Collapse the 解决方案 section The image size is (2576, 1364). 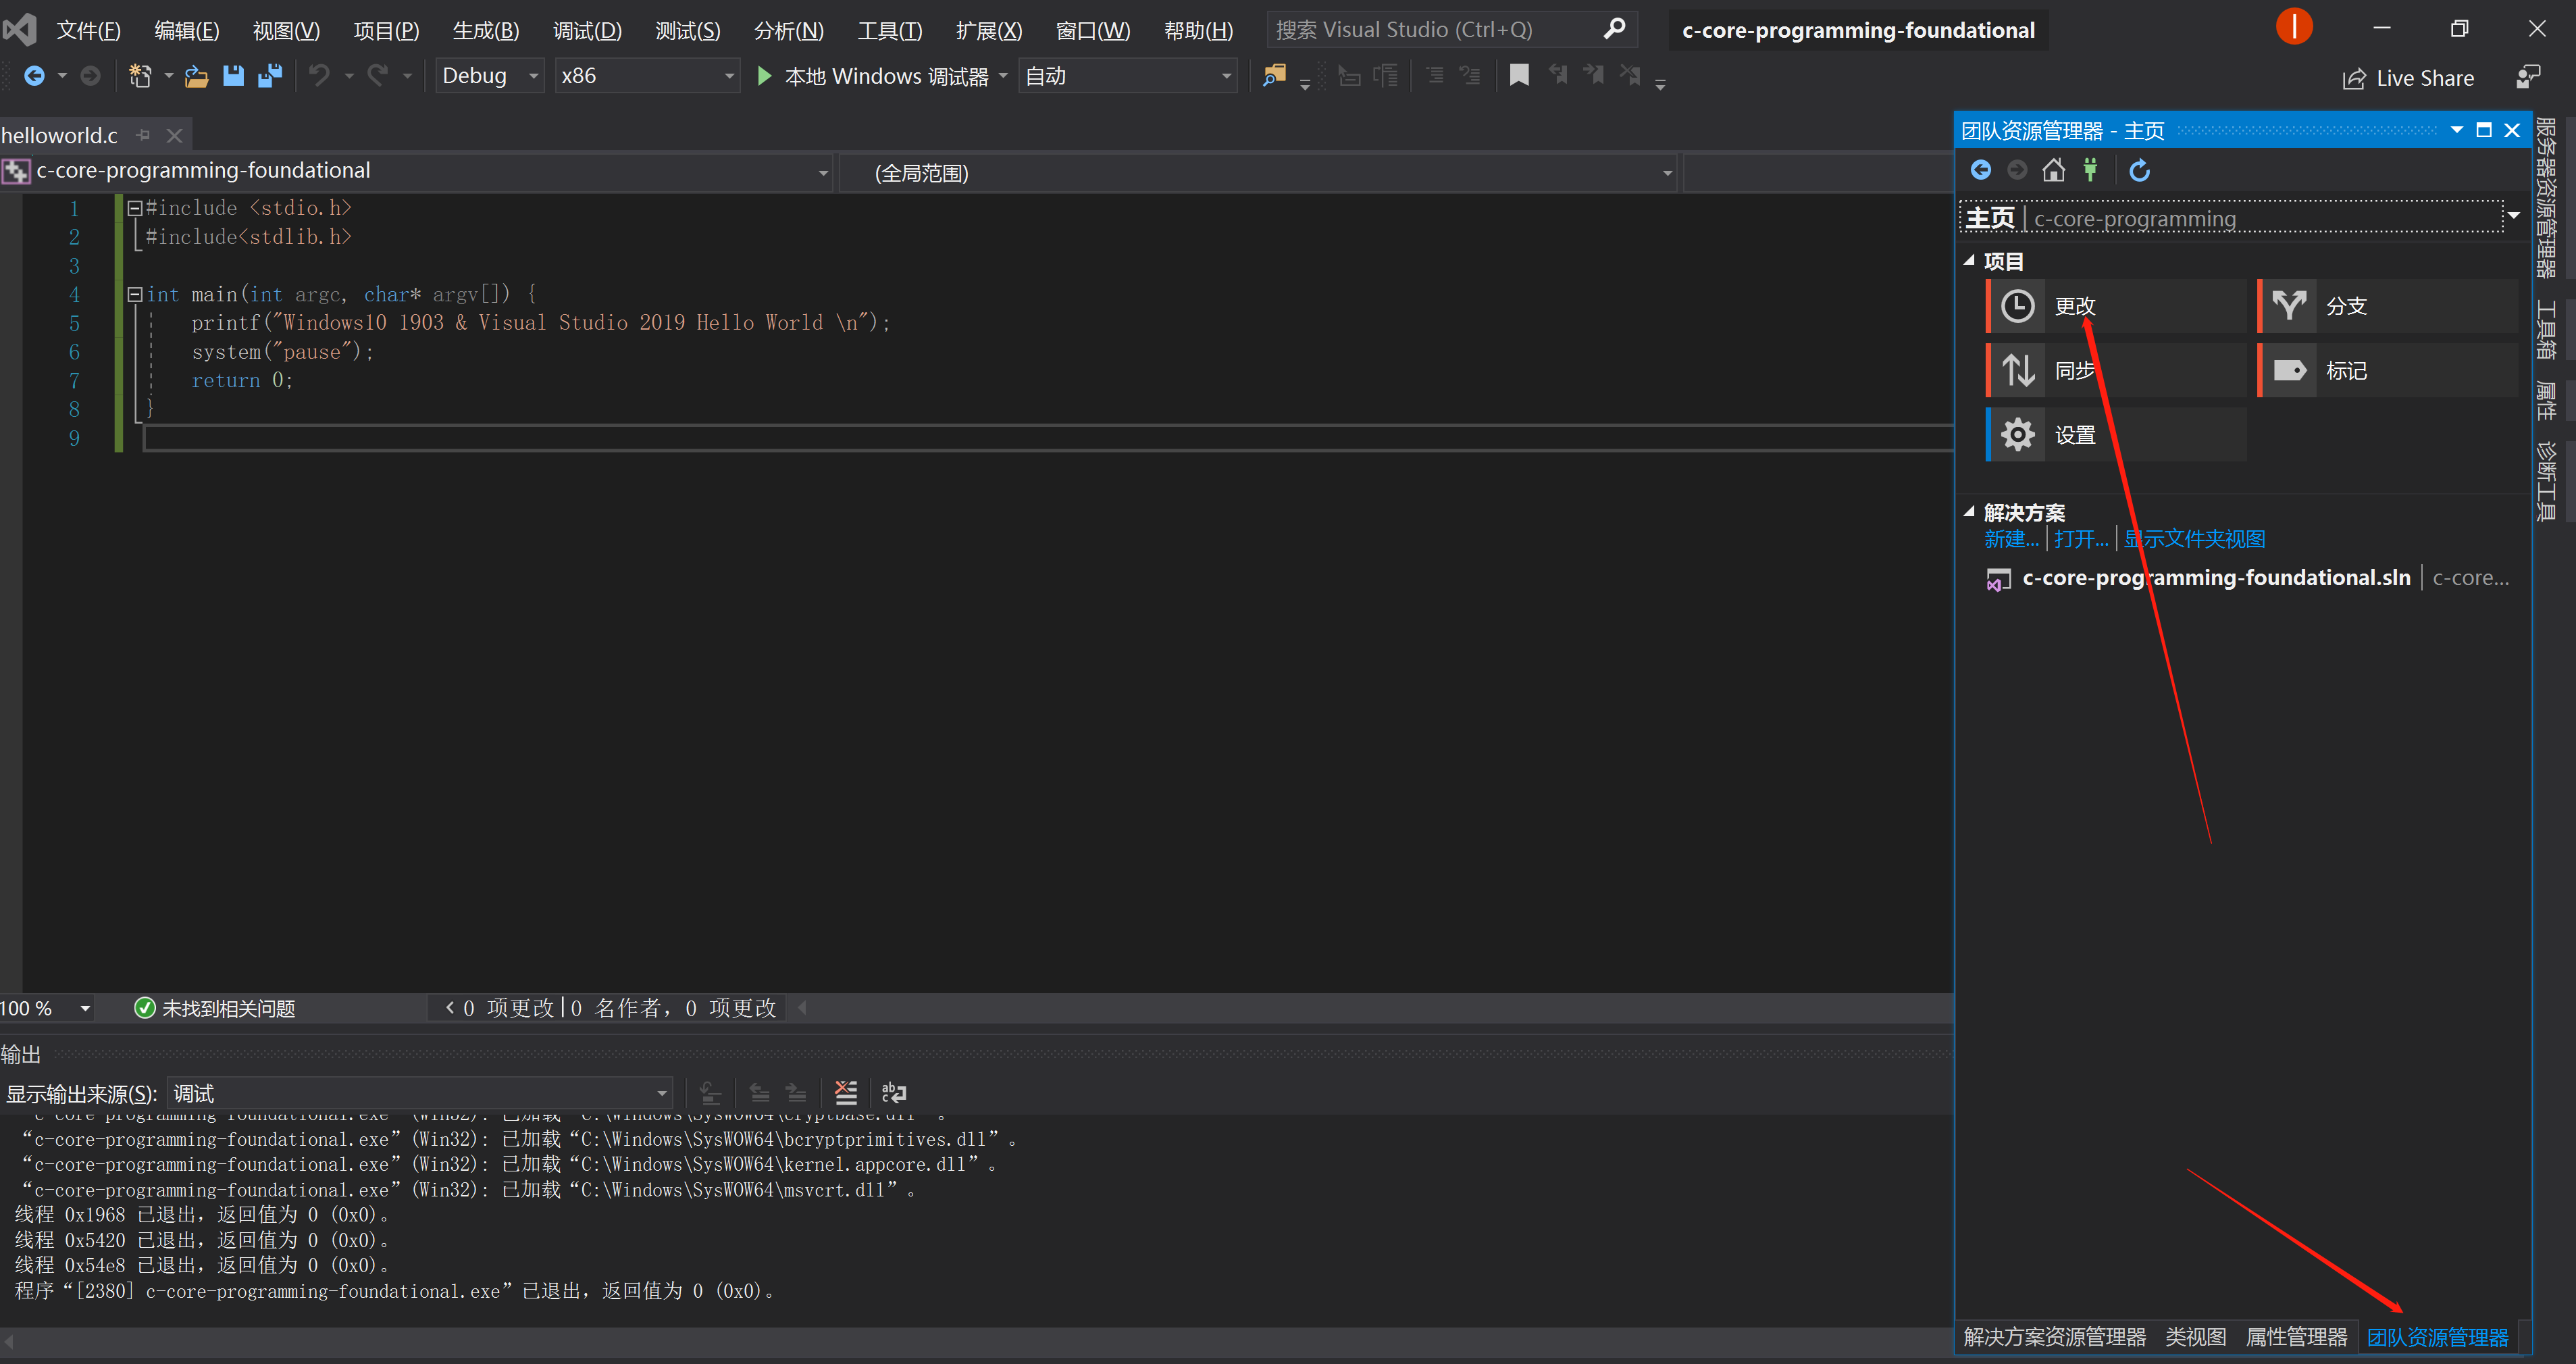(x=1969, y=512)
